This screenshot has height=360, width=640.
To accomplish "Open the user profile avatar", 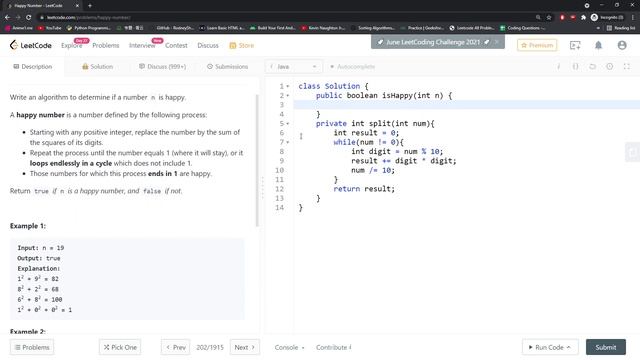I will point(622,45).
